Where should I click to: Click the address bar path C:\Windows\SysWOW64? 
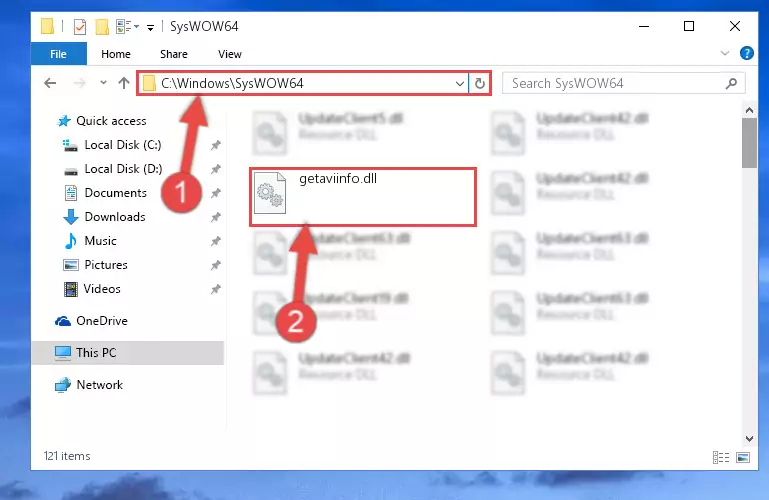[232, 83]
